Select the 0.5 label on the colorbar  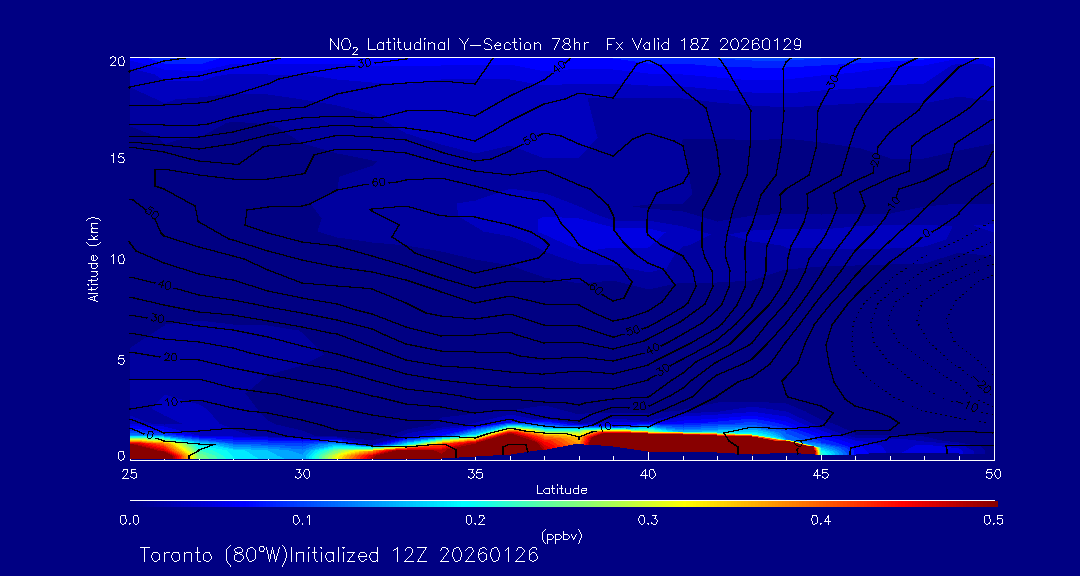[x=994, y=520]
